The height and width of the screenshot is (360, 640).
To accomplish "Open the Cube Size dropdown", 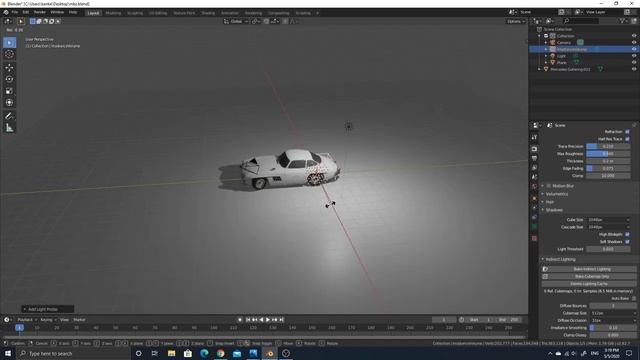I will click(608, 220).
